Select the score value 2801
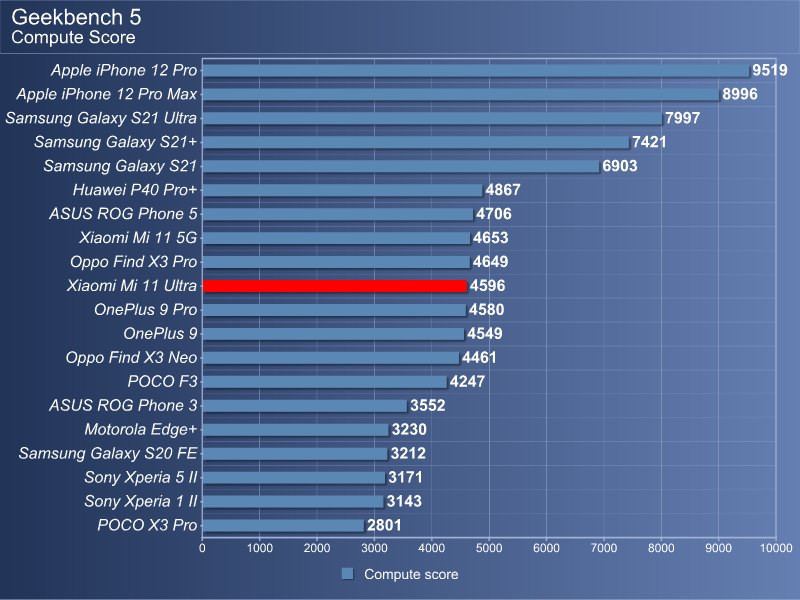The image size is (800, 600). tap(384, 526)
